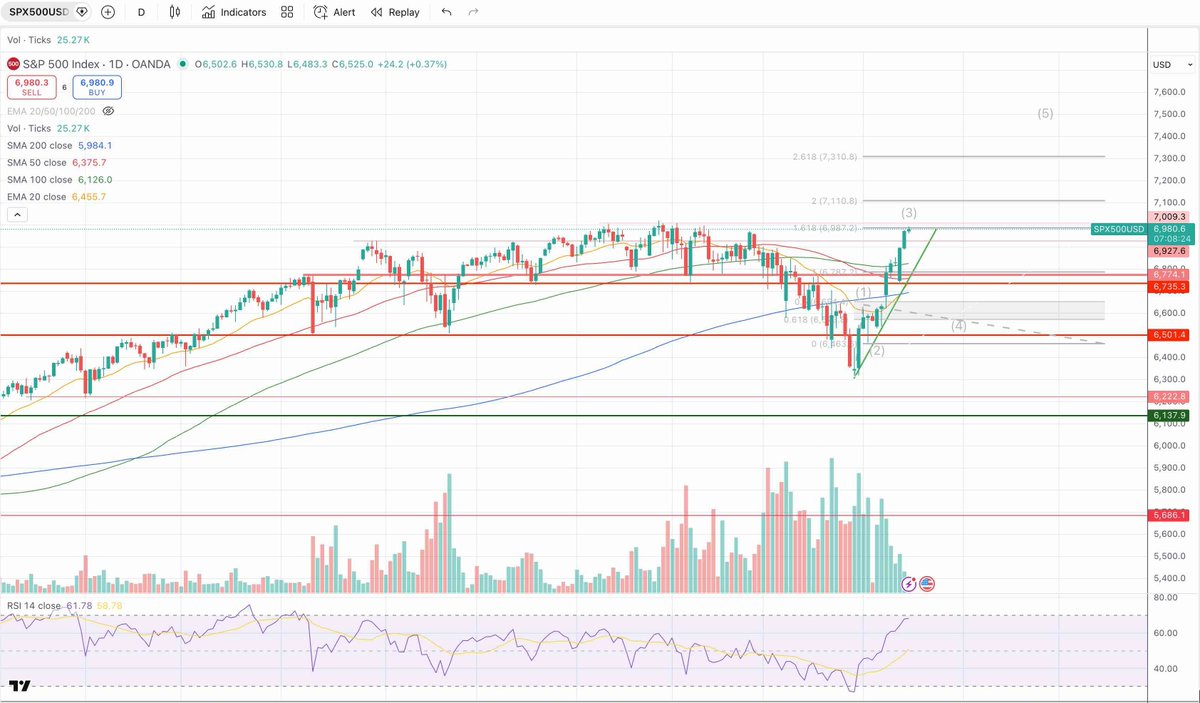Open the lightning event icon on chart
1200x703 pixels.
(909, 582)
